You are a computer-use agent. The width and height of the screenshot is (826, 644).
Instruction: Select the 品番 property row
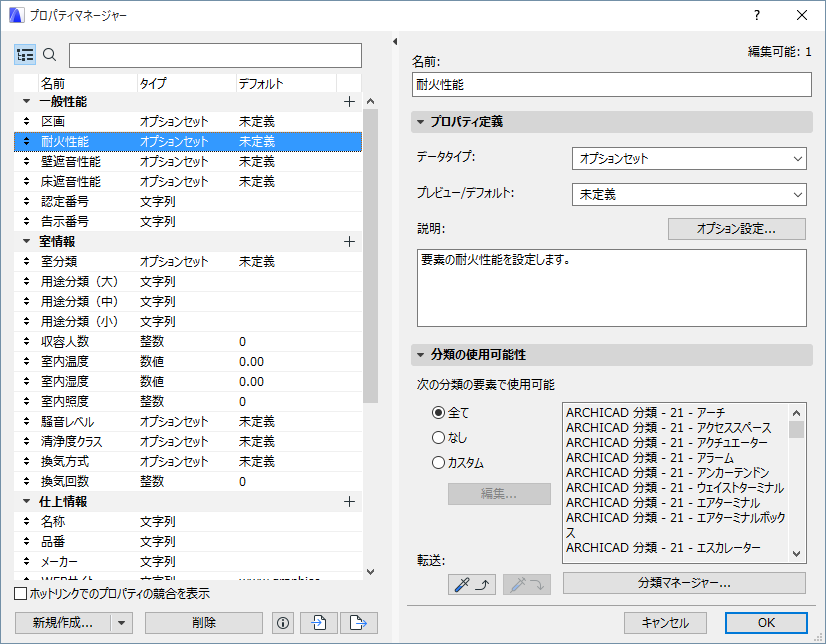point(188,542)
